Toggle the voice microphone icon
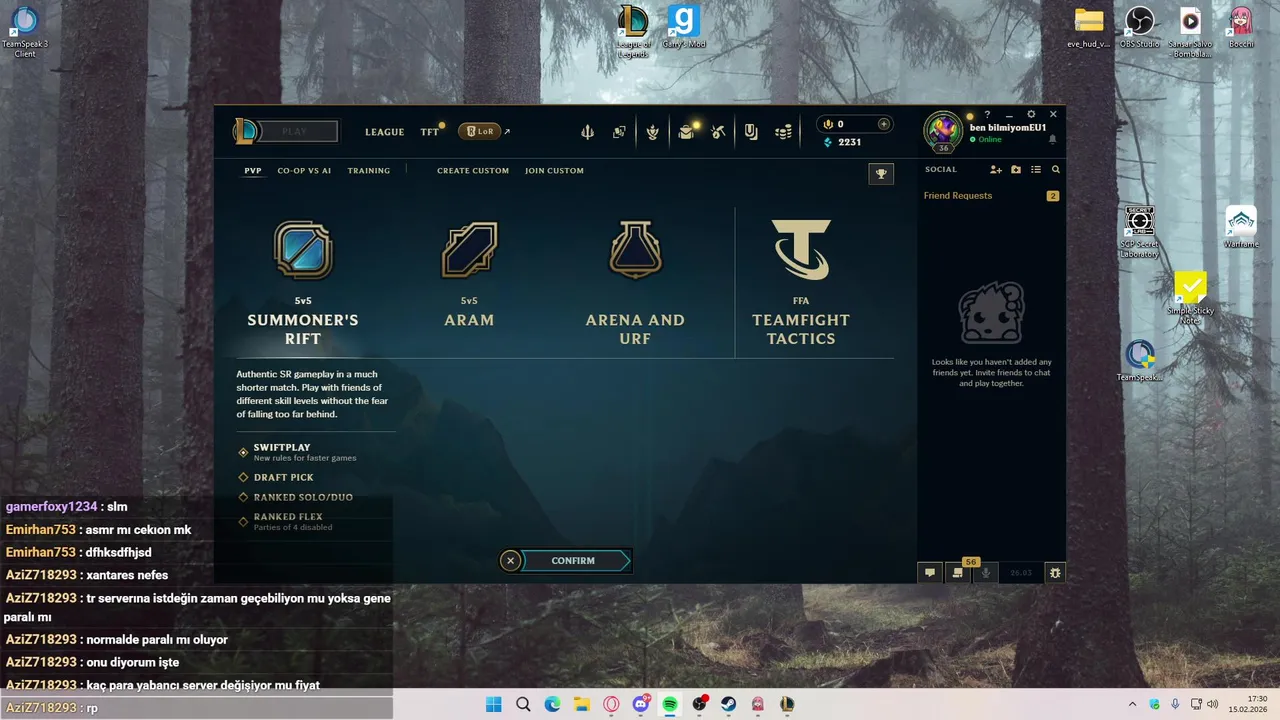The width and height of the screenshot is (1280, 720). pyautogui.click(x=985, y=573)
